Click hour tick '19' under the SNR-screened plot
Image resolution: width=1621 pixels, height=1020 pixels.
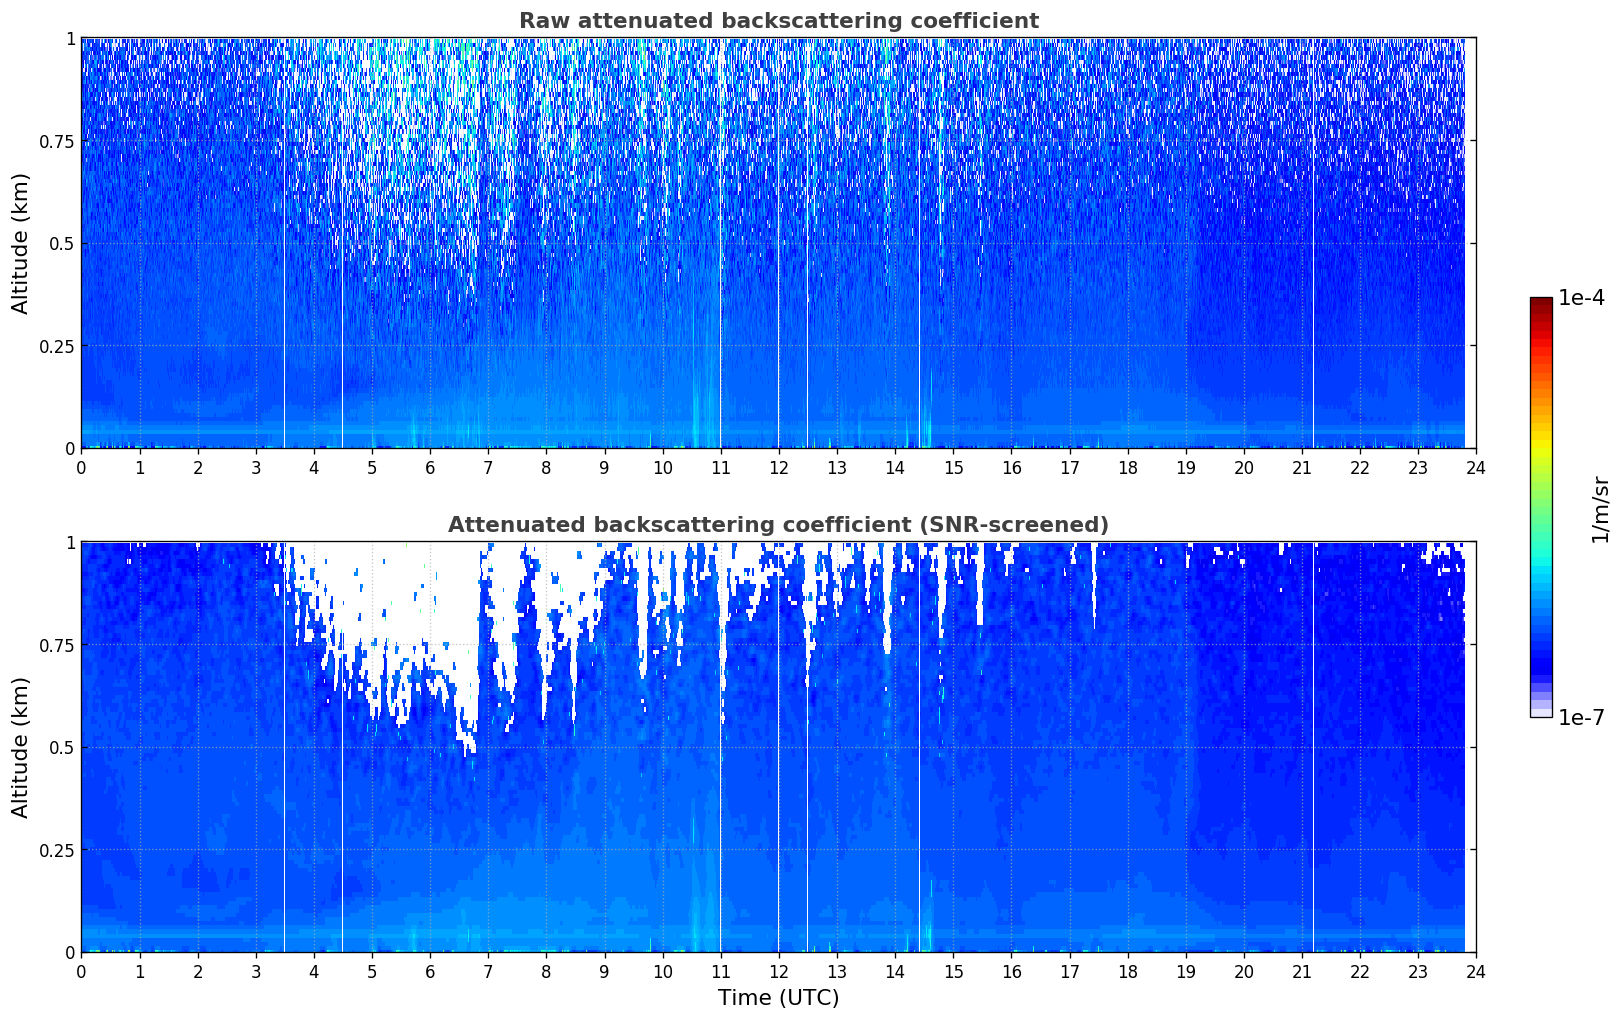click(1185, 971)
